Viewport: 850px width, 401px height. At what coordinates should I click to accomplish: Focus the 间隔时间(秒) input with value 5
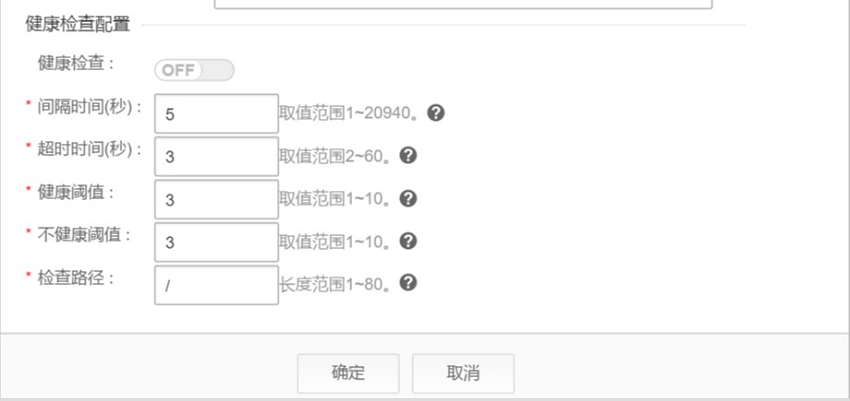(216, 113)
